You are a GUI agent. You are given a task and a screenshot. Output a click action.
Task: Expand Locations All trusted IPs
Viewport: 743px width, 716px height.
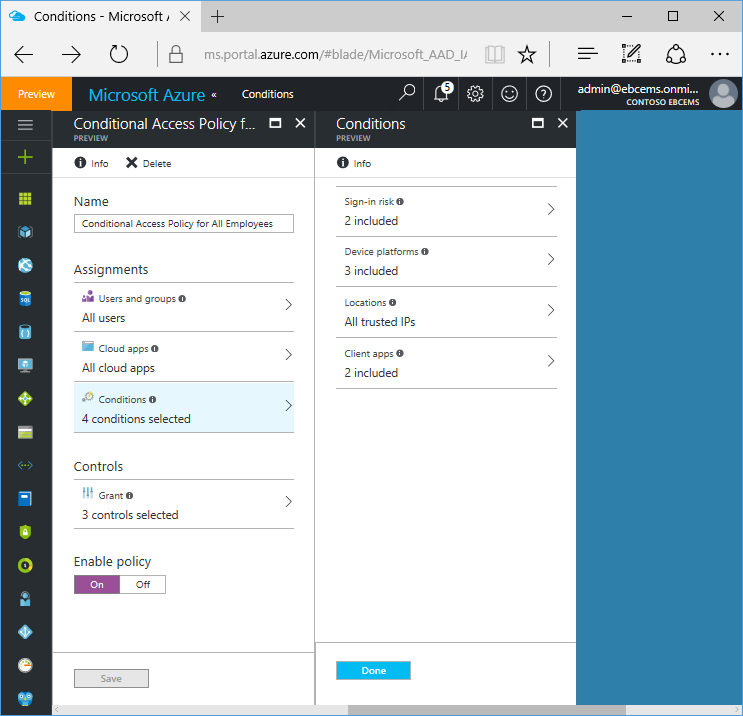tap(446, 312)
